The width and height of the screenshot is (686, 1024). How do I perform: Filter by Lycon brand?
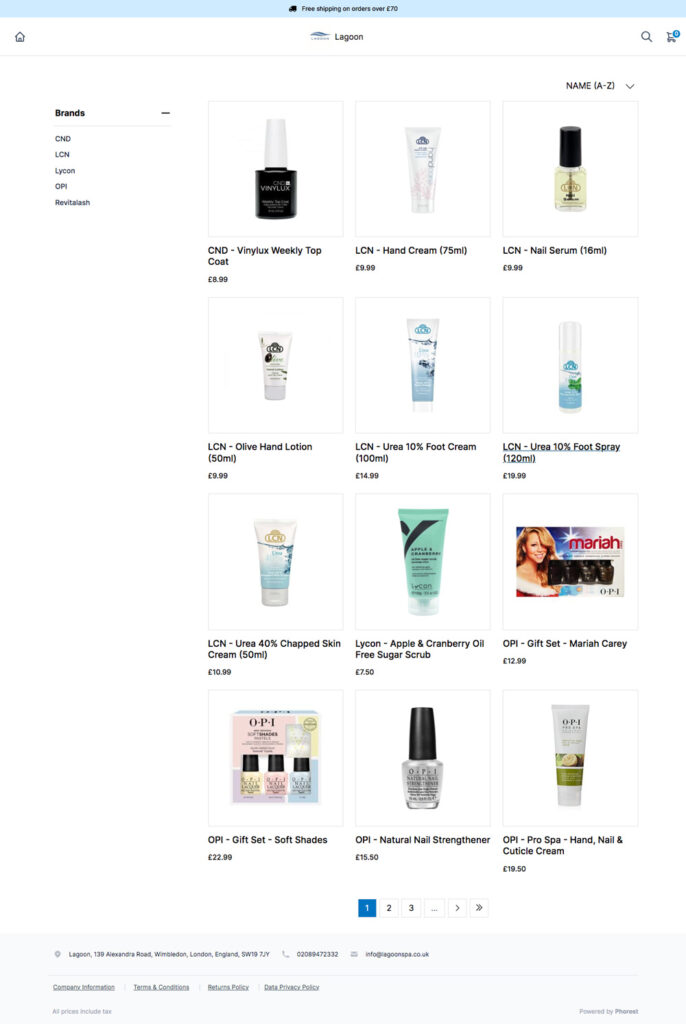65,170
